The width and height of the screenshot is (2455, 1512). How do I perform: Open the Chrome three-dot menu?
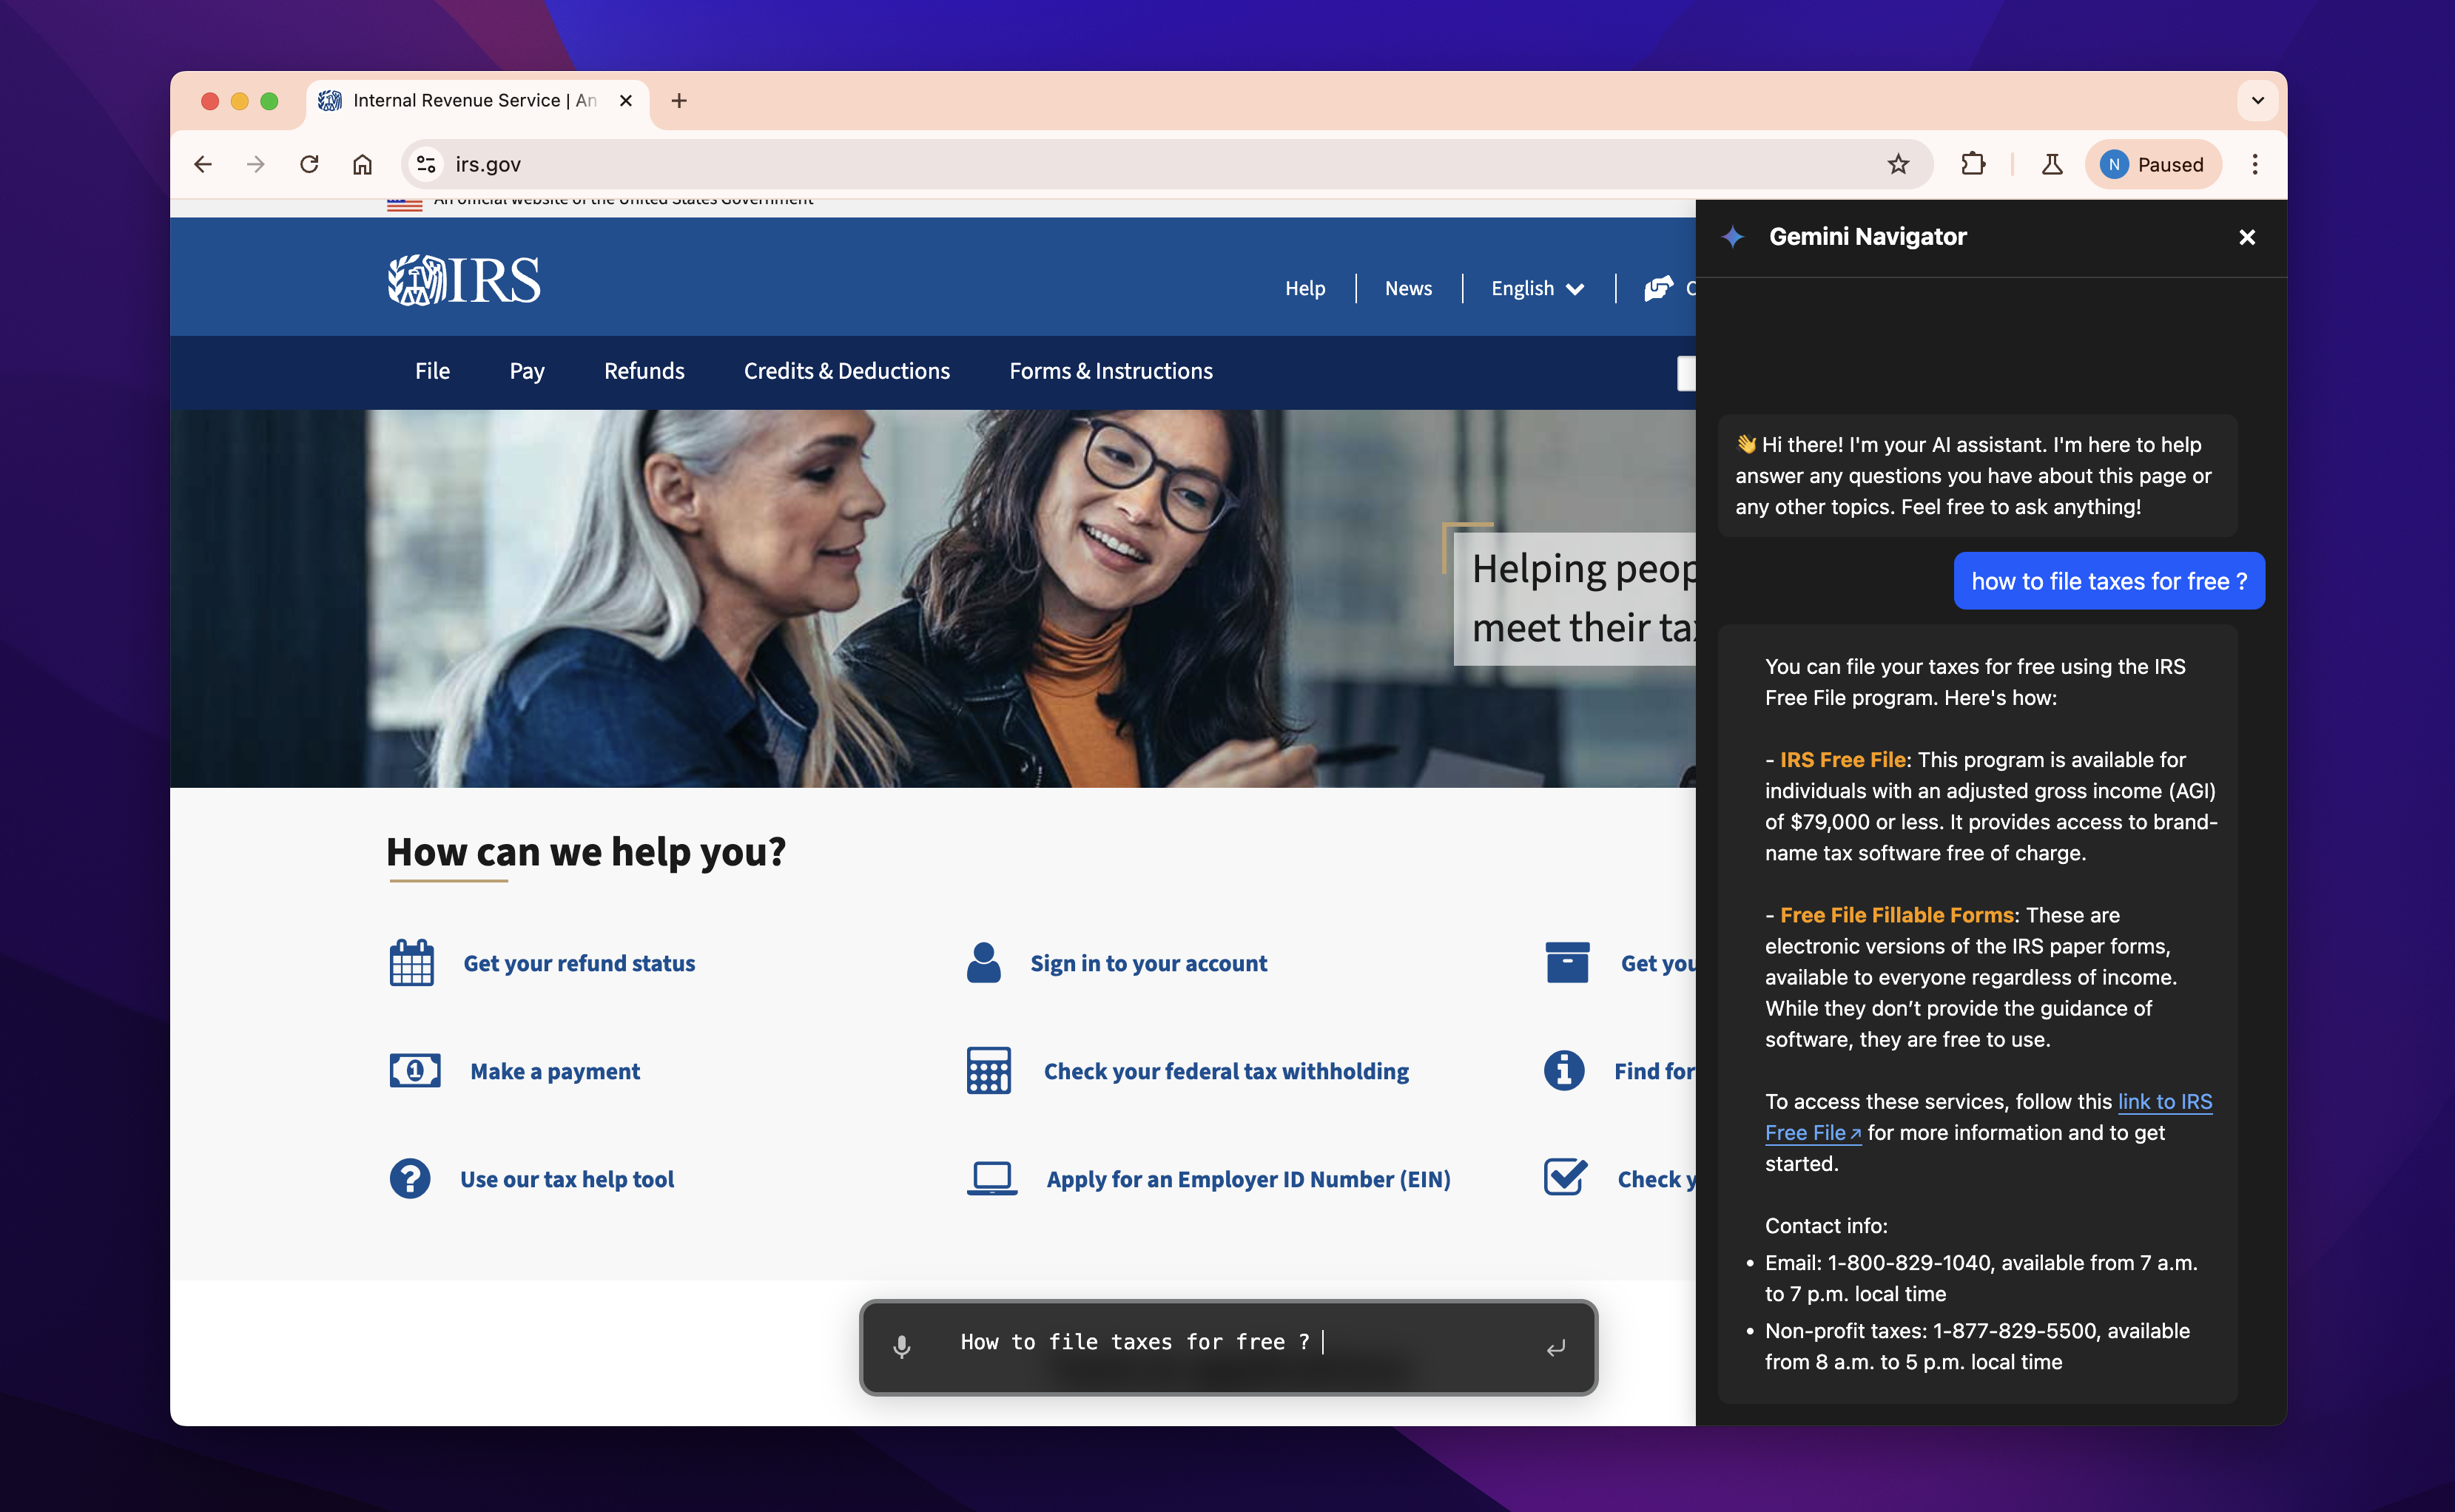2254,164
